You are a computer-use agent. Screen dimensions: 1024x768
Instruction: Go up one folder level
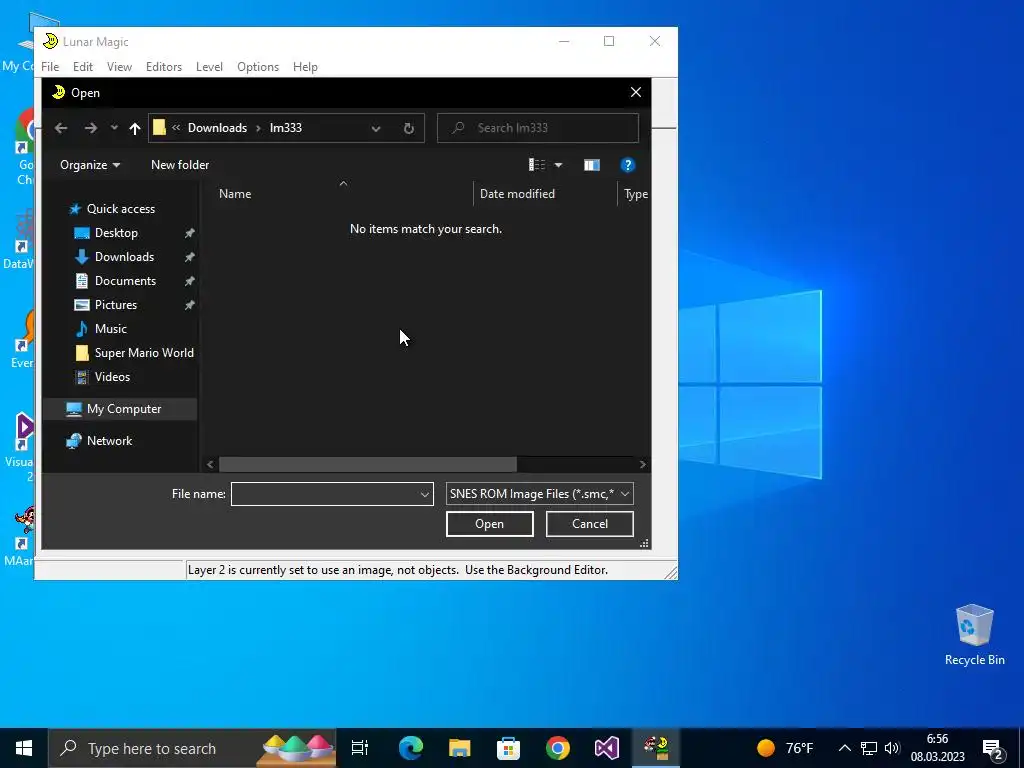135,128
